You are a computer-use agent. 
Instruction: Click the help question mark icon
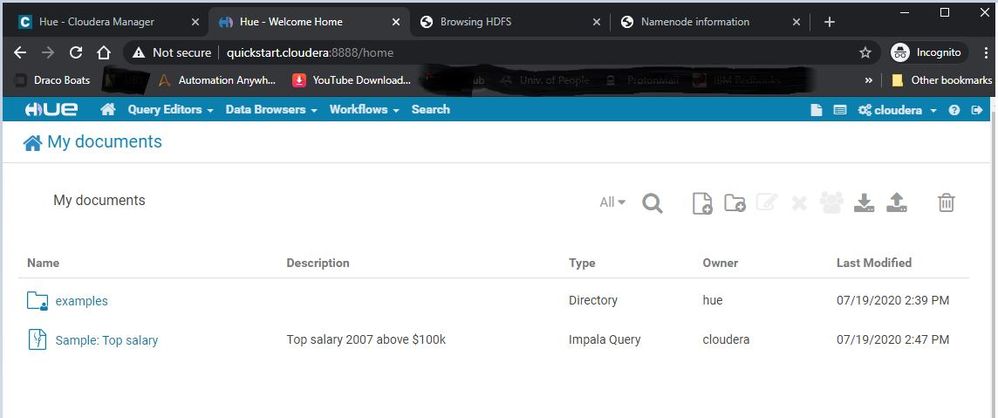click(x=953, y=110)
